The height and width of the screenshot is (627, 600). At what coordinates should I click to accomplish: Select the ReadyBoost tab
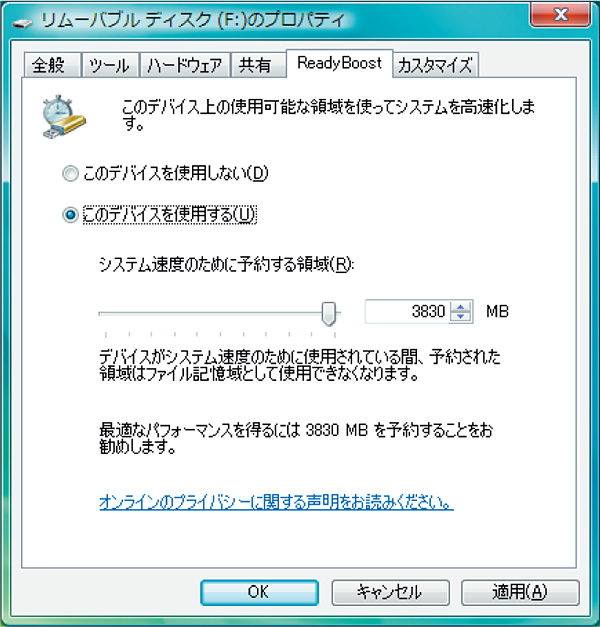pyautogui.click(x=340, y=63)
